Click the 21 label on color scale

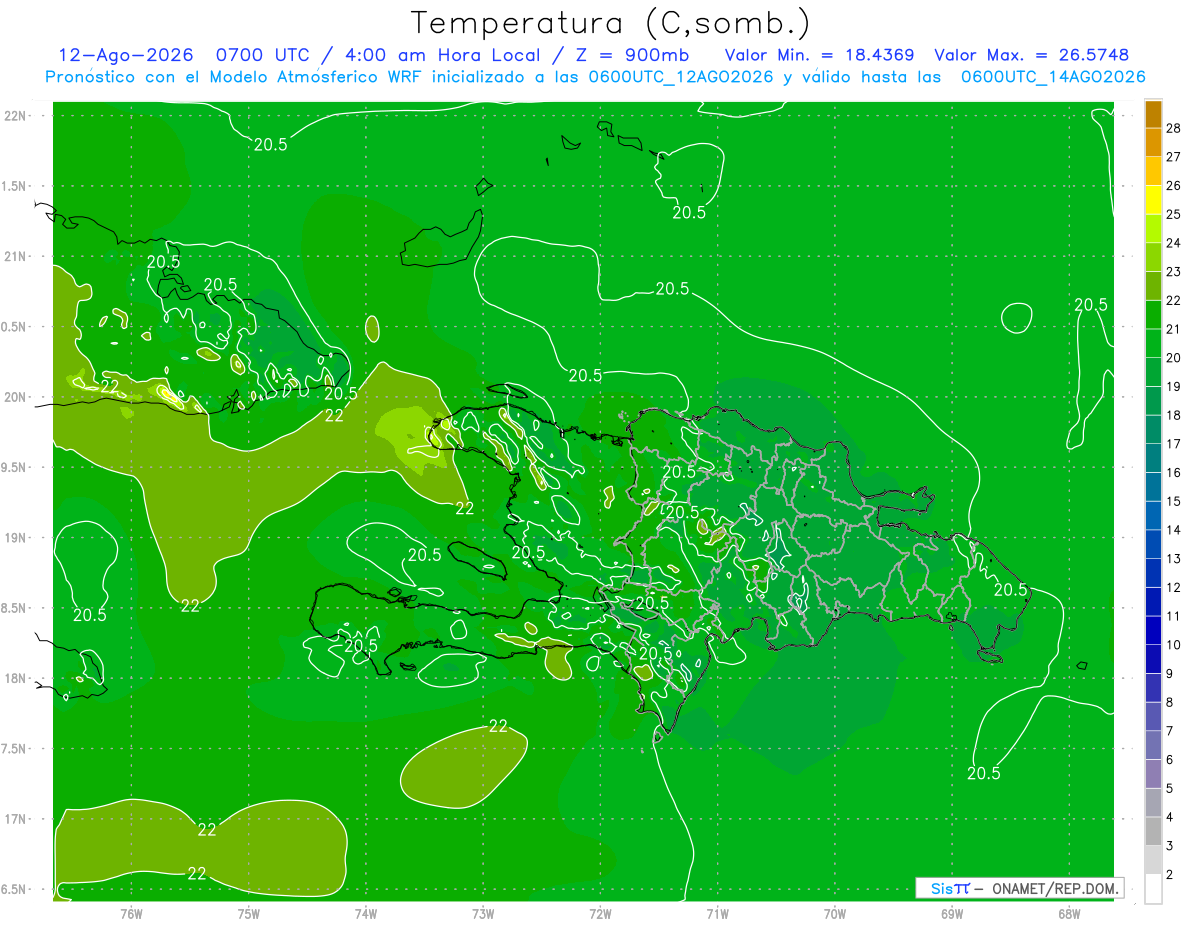1174,329
